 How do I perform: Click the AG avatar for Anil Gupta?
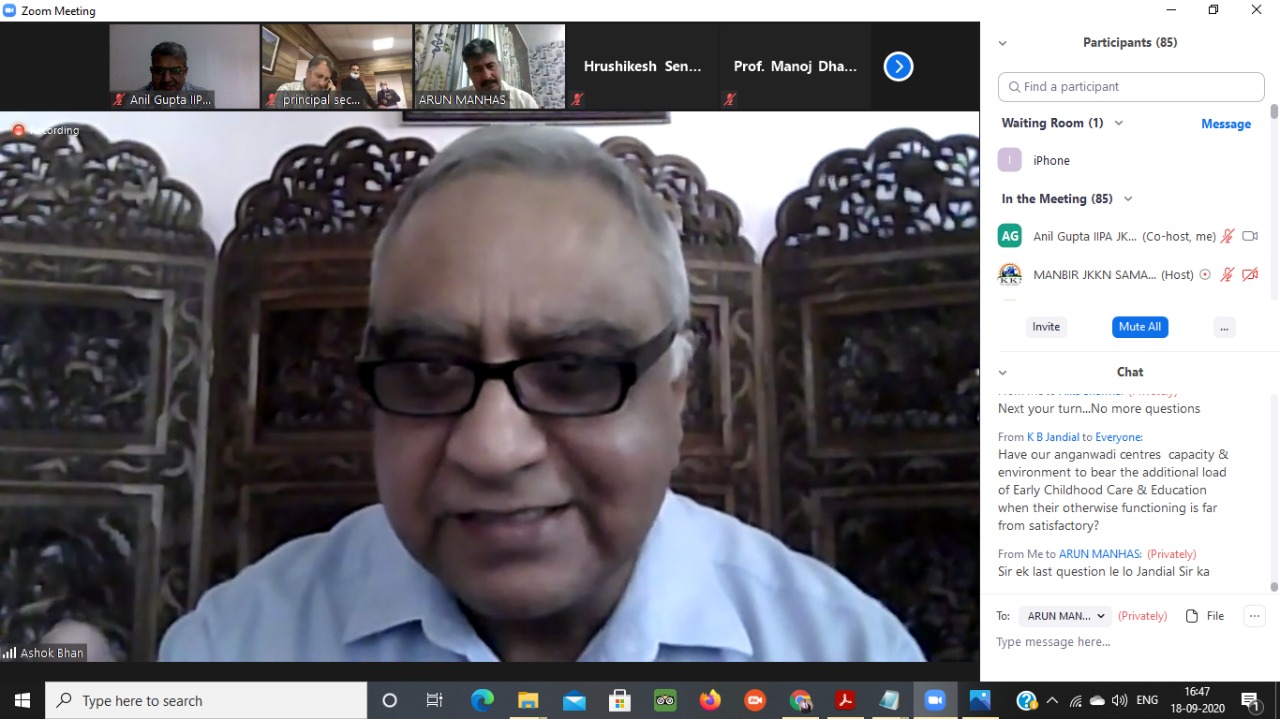[1010, 236]
